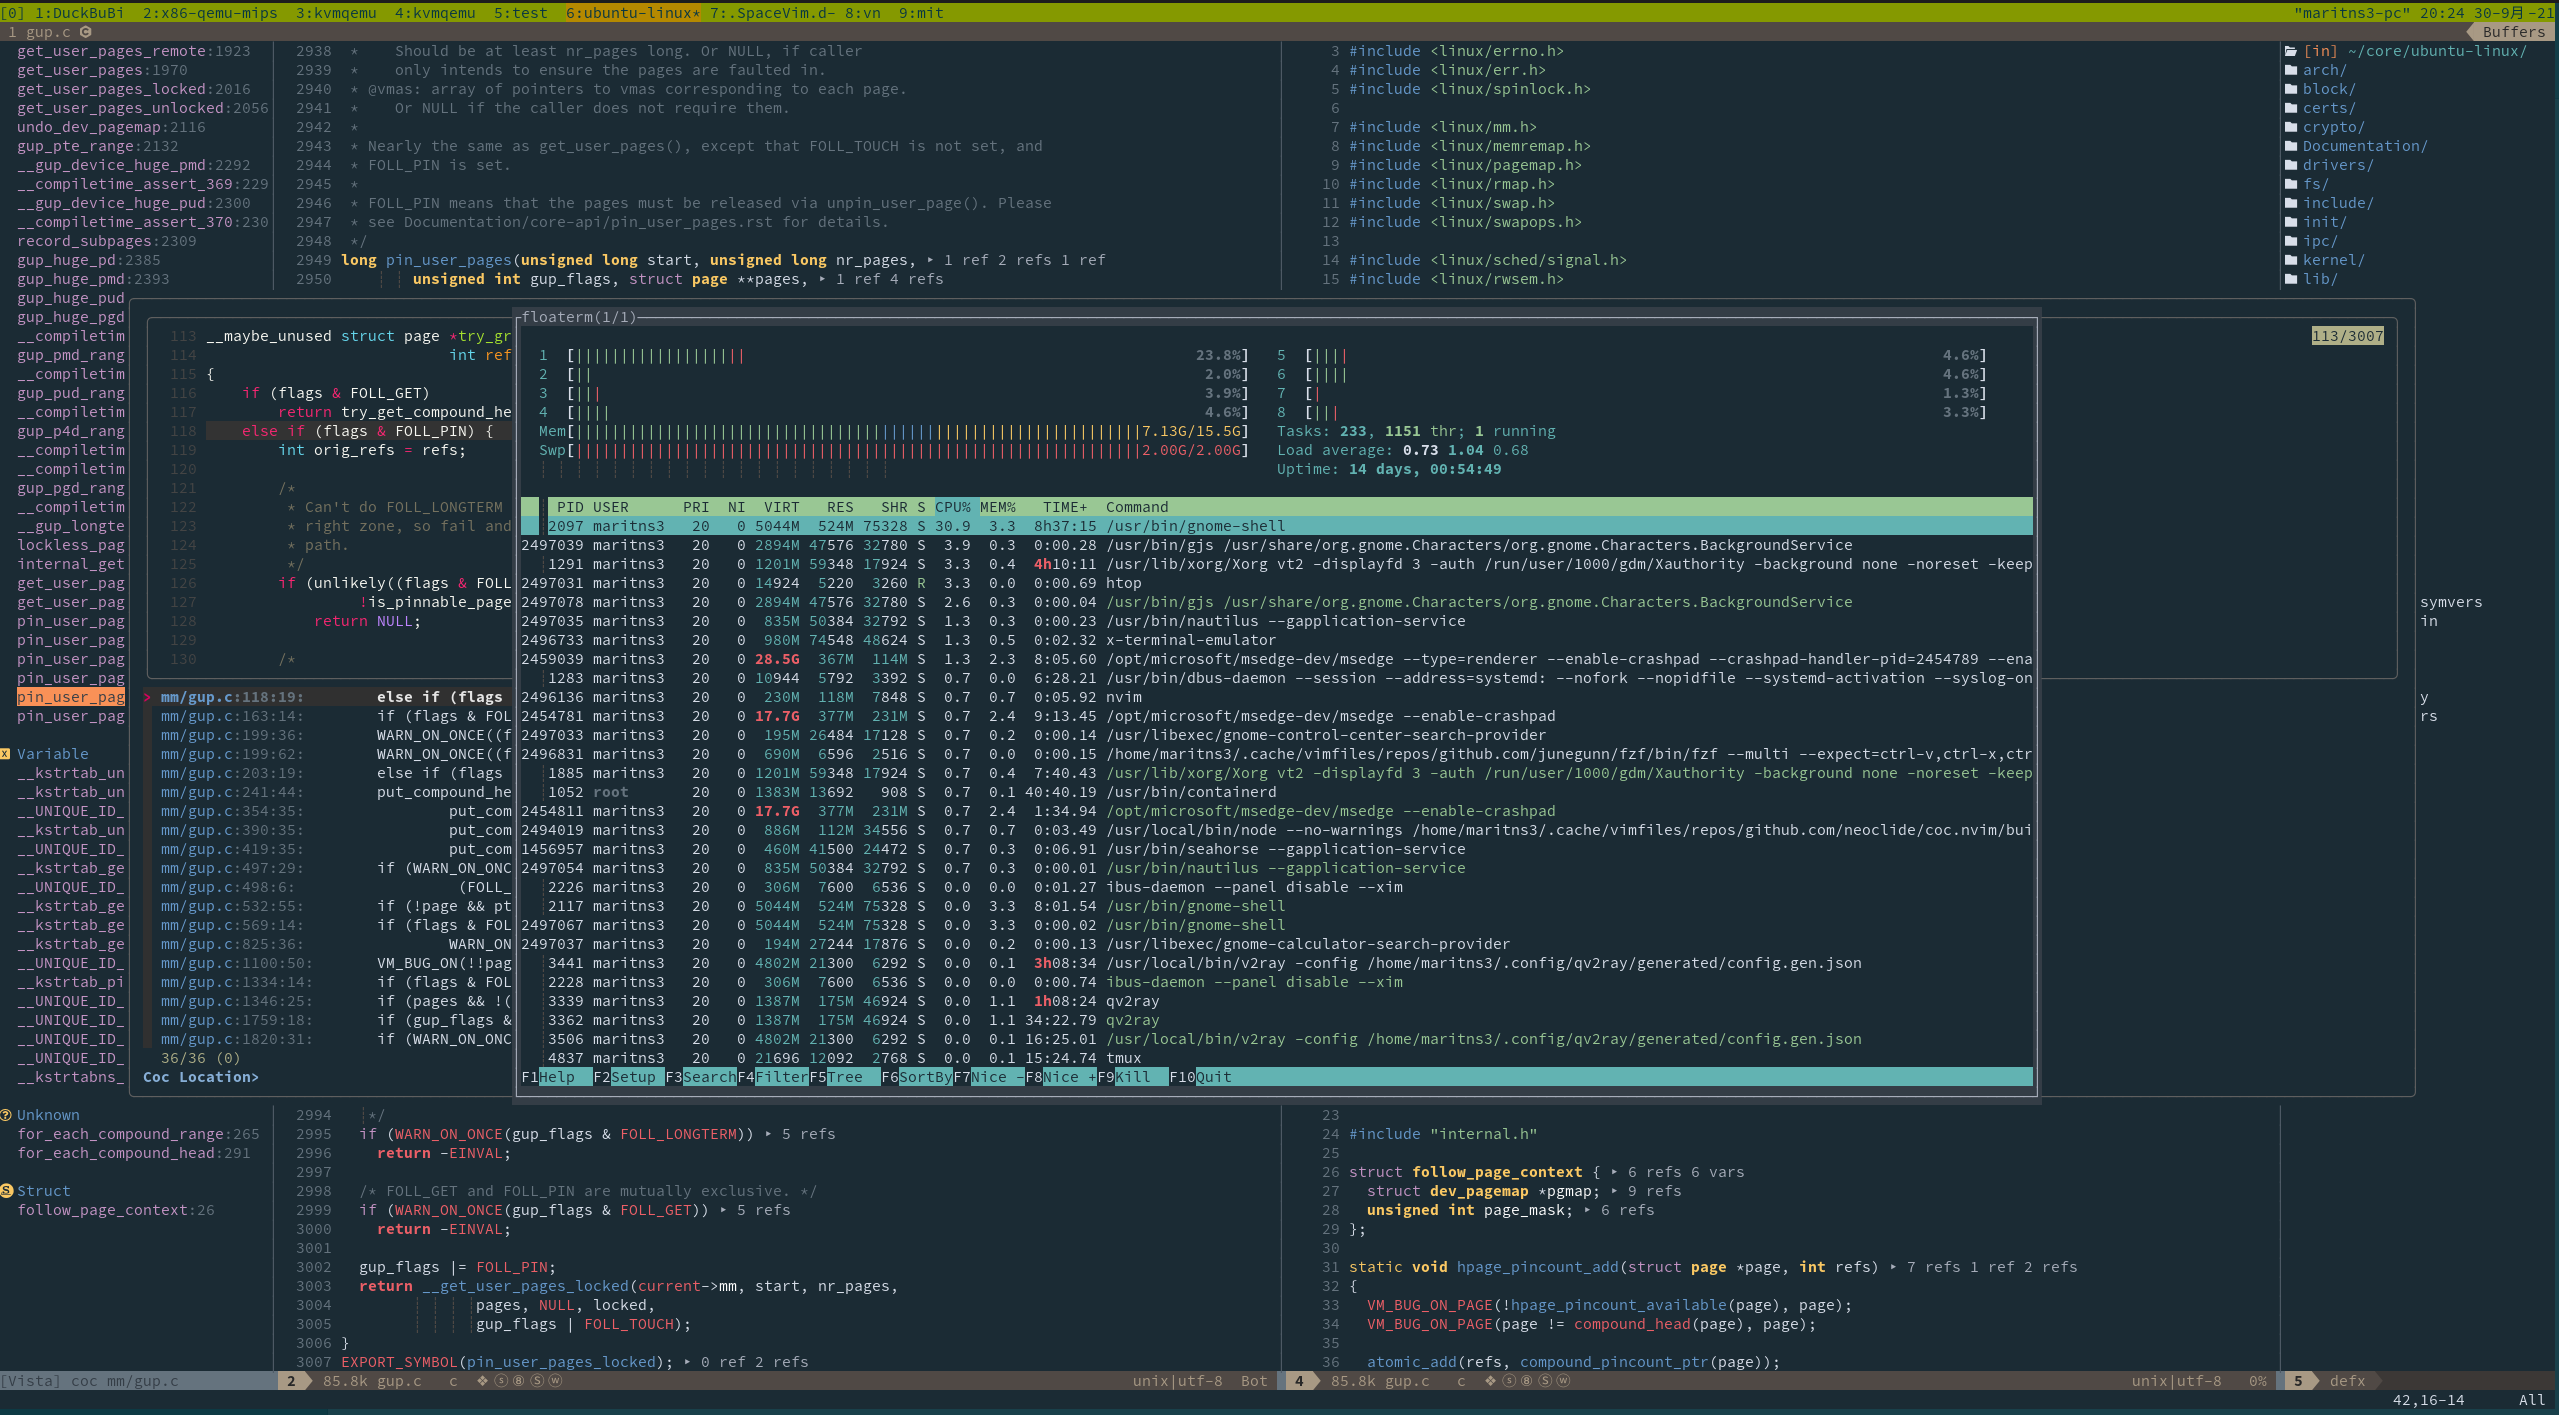
Task: Click the folder icon next to certs/
Action: pyautogui.click(x=2291, y=108)
